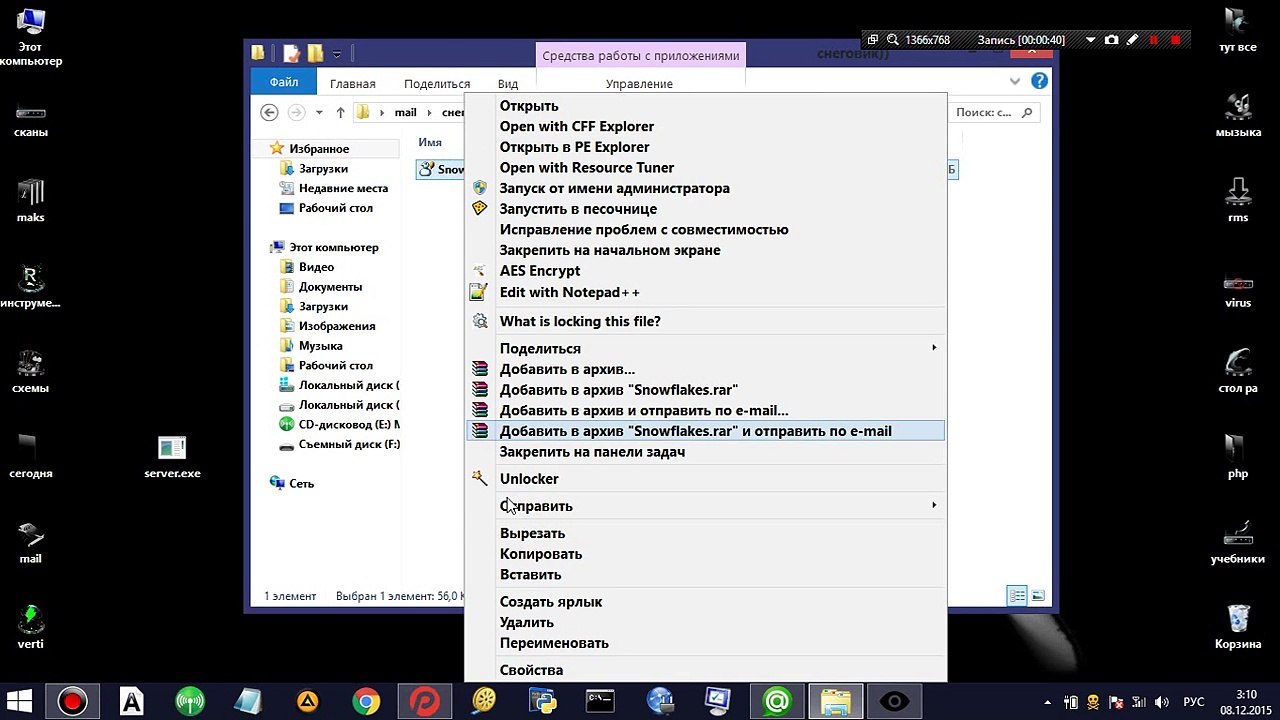Select 'Закрепить на начальном экране' entry

pyautogui.click(x=706, y=250)
